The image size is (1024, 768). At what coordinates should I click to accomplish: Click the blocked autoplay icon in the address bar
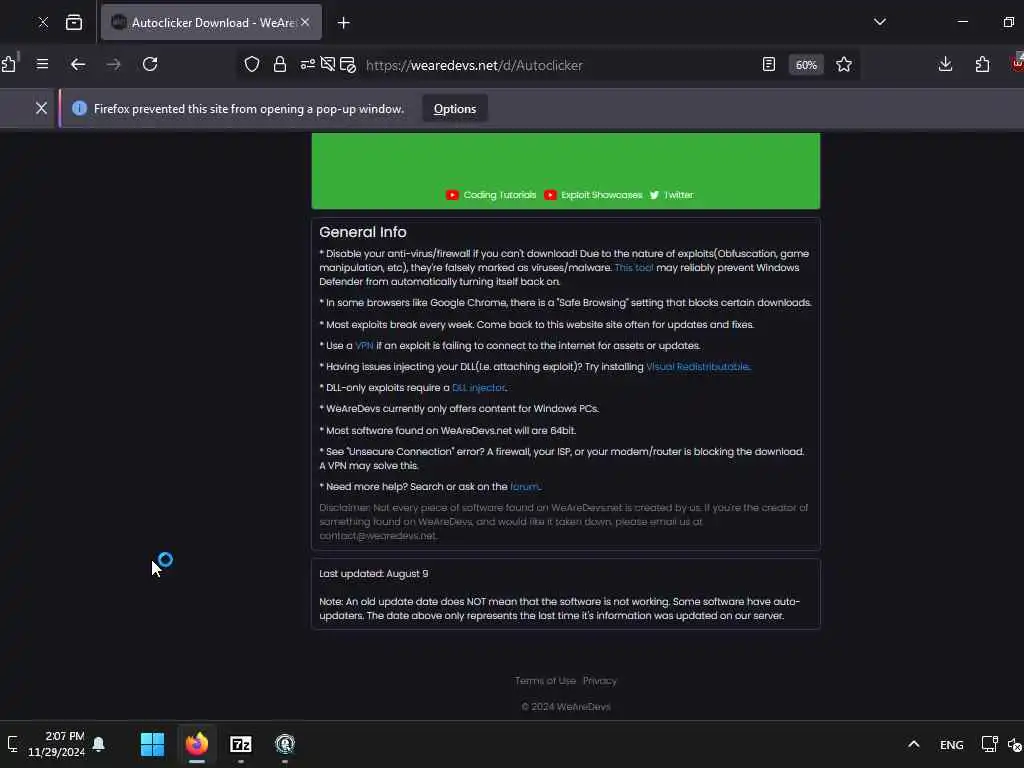point(328,64)
